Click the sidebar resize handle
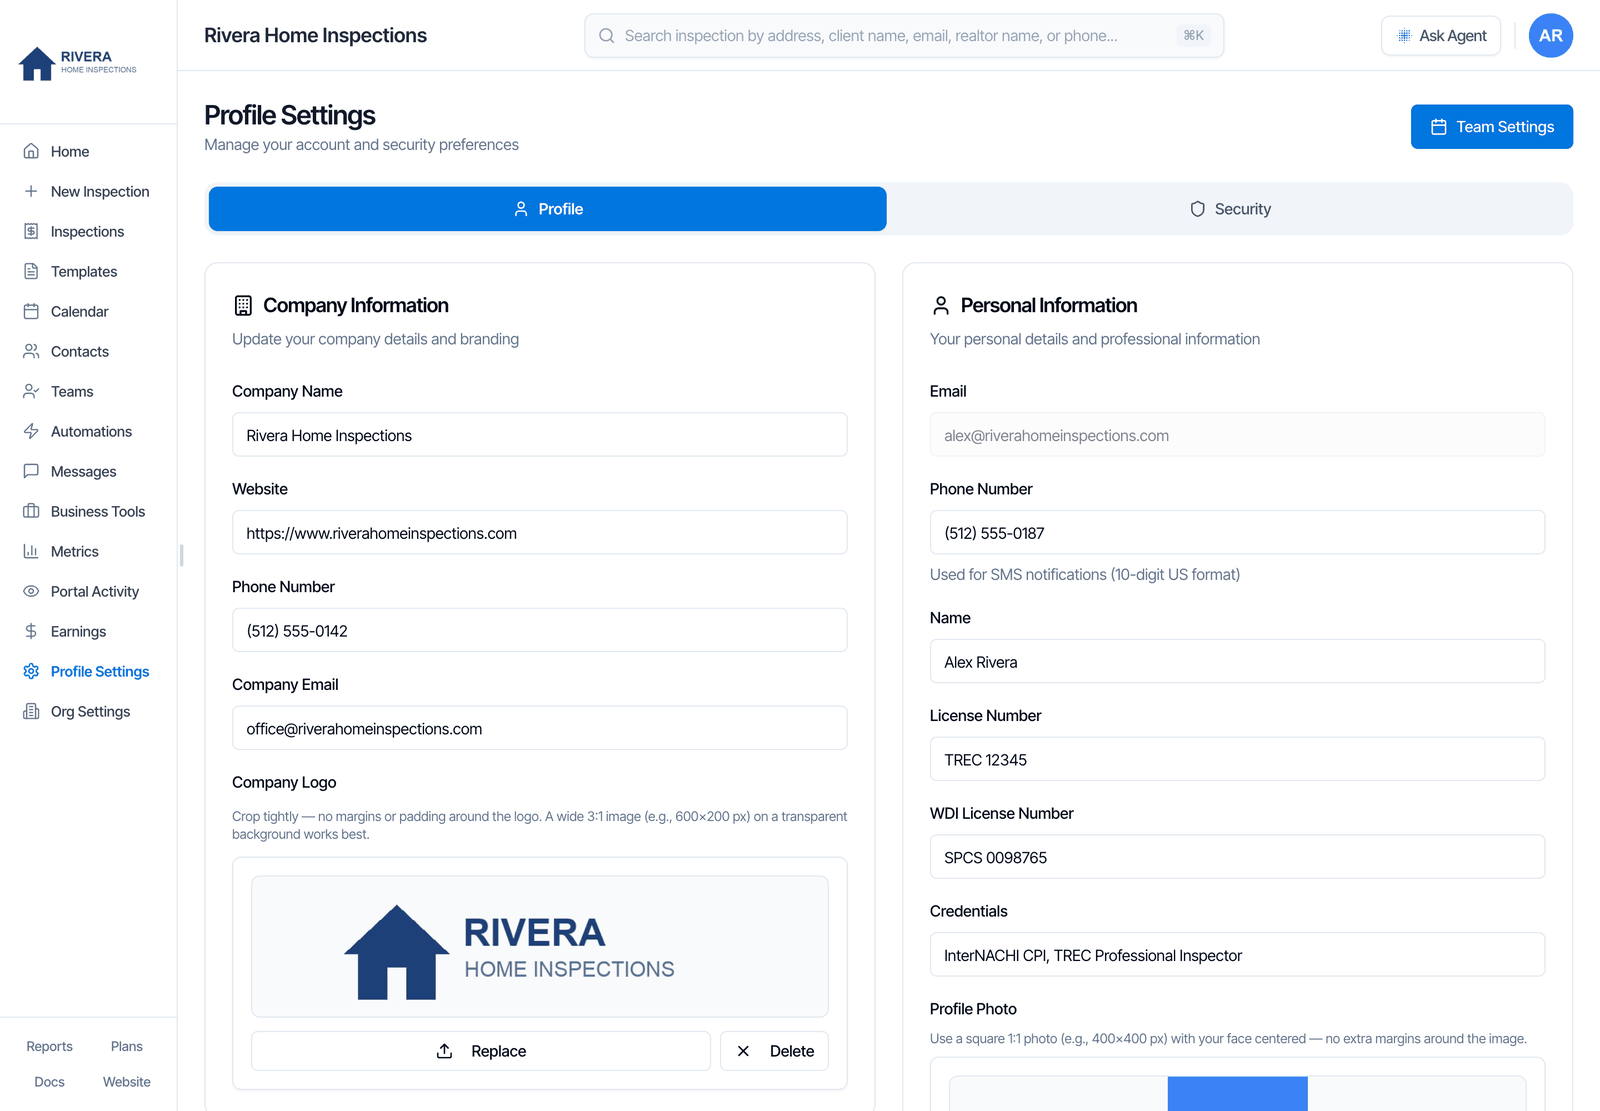The width and height of the screenshot is (1600, 1111). click(x=181, y=555)
